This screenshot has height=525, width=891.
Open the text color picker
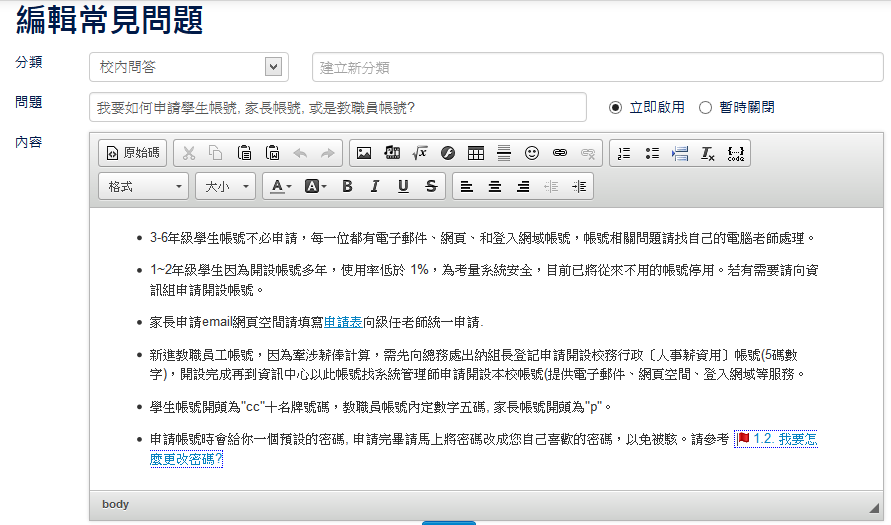[x=278, y=186]
